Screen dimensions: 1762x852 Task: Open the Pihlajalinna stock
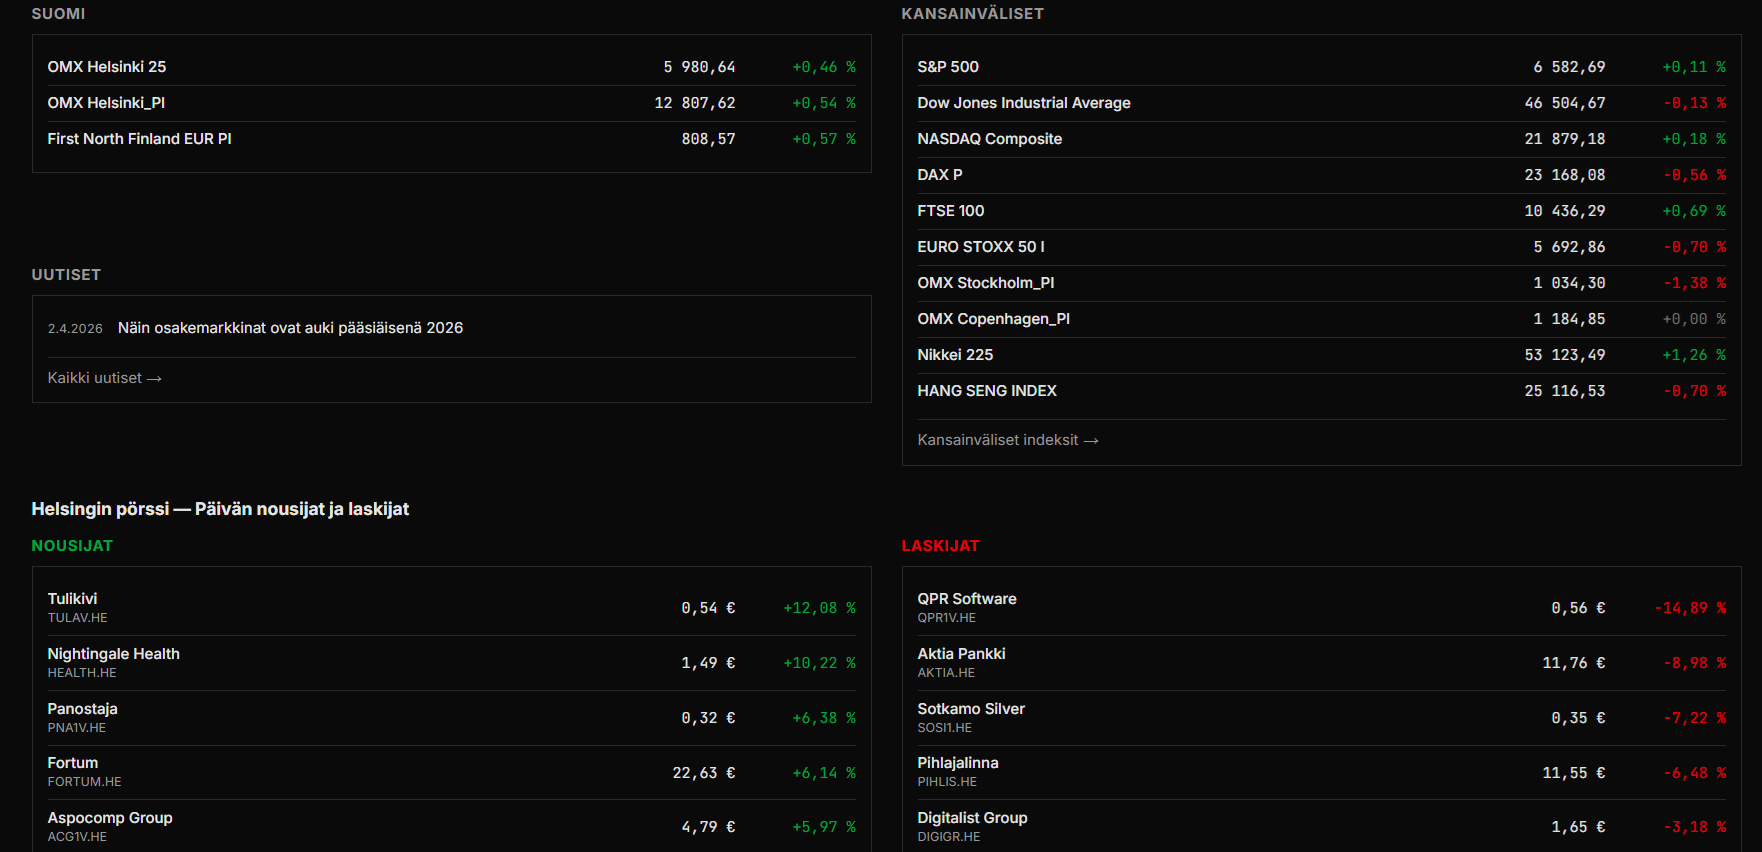[958, 763]
